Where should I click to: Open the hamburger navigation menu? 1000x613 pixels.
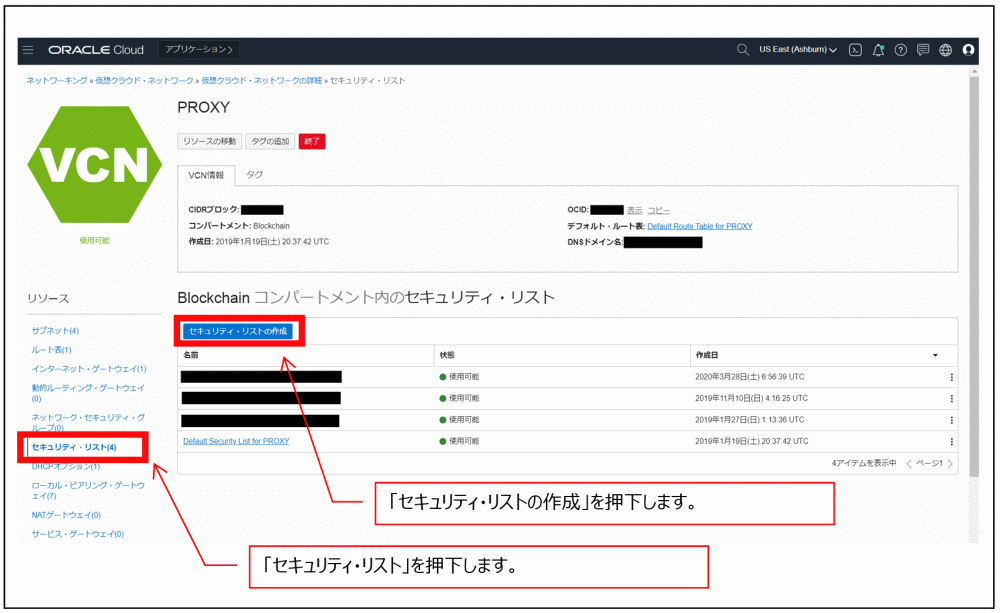tap(28, 50)
